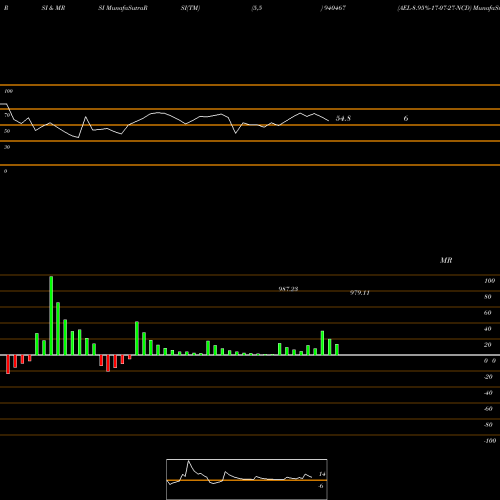Viewport: 500px width, 500px height.
Task: Click the '-20' label on MR axis
Action: tap(488, 377)
